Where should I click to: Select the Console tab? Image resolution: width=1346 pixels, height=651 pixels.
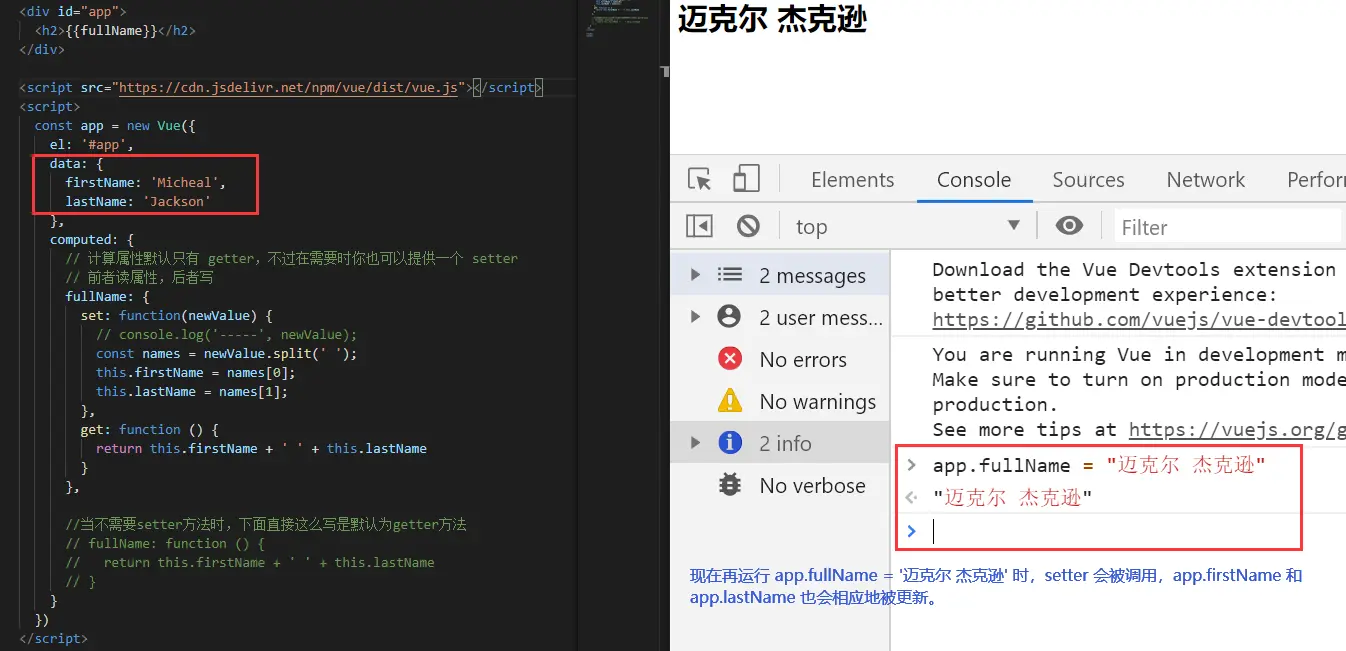click(973, 180)
